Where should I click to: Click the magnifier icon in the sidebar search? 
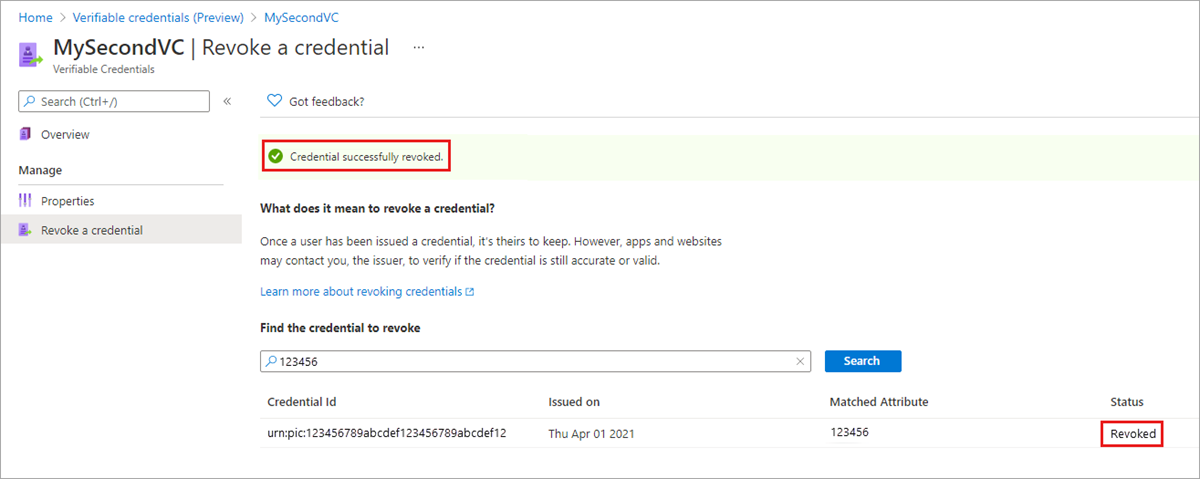click(x=32, y=101)
